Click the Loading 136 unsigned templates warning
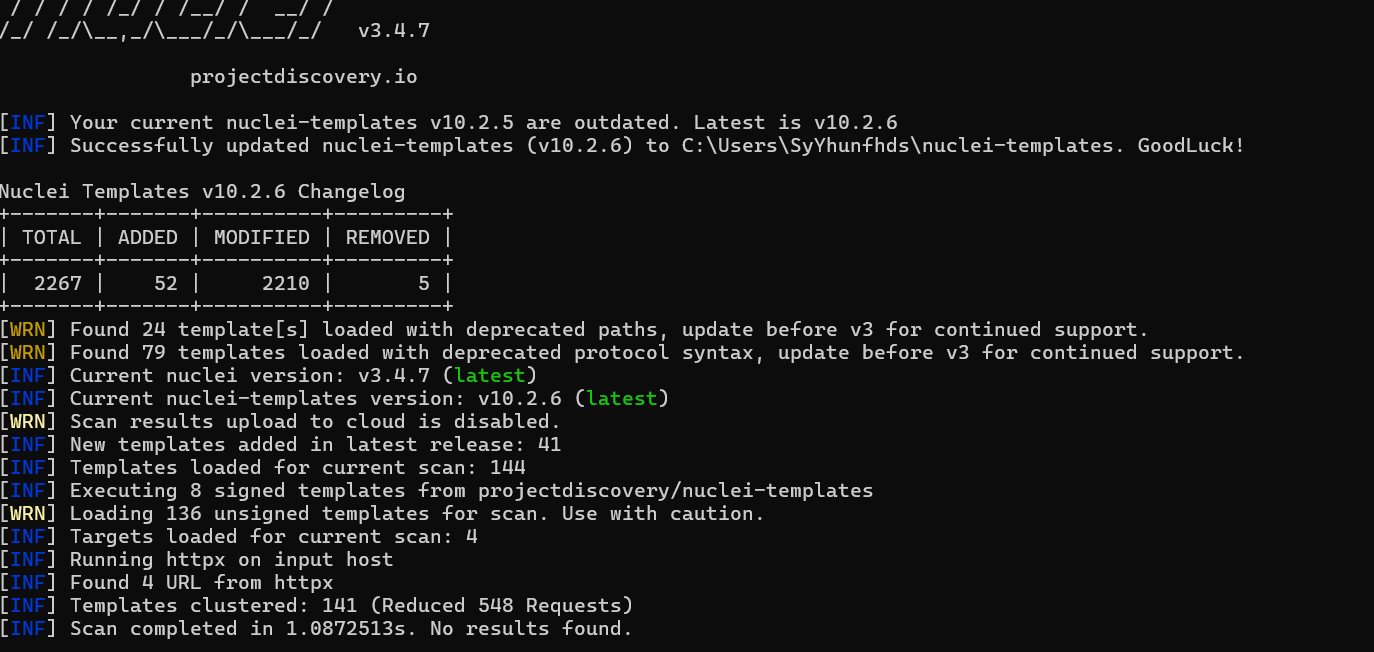The width and height of the screenshot is (1374, 652). [x=382, y=514]
